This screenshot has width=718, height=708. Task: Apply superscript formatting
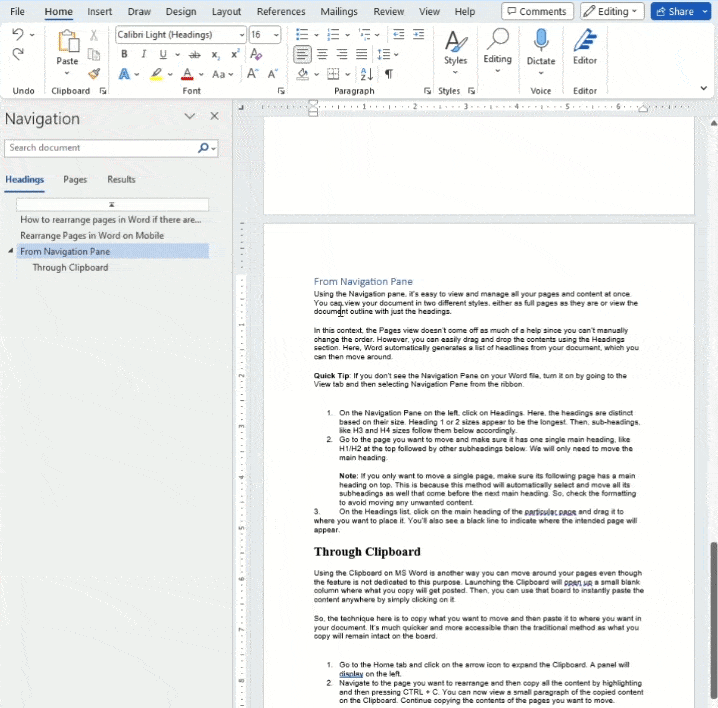(235, 54)
